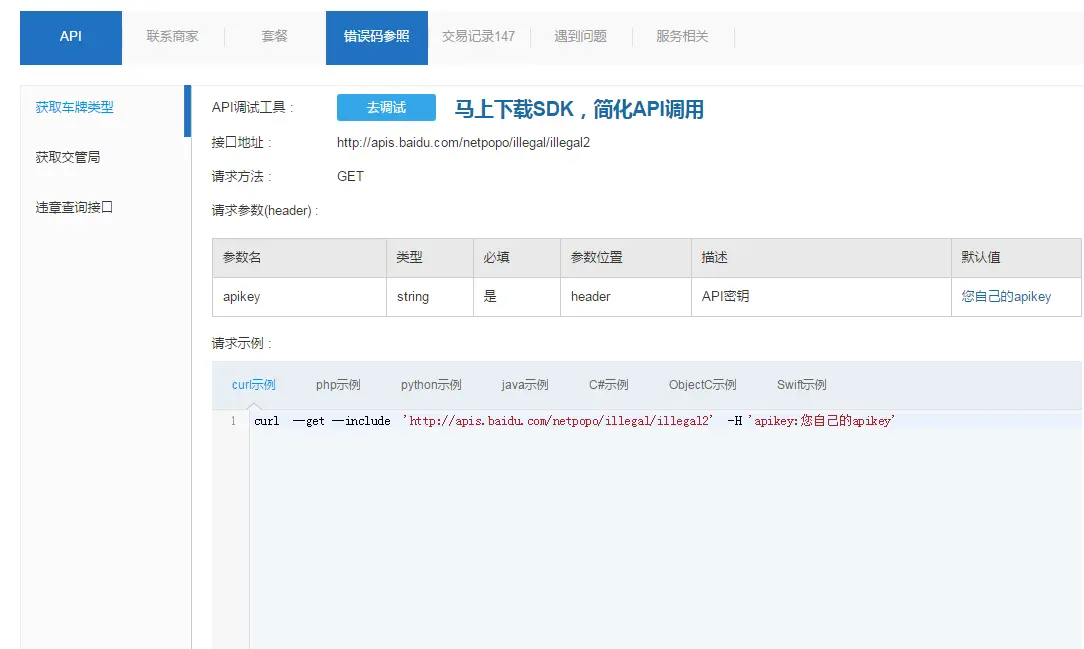Switch to the python示例 code tab
This screenshot has height=649, width=1084.
(x=431, y=385)
